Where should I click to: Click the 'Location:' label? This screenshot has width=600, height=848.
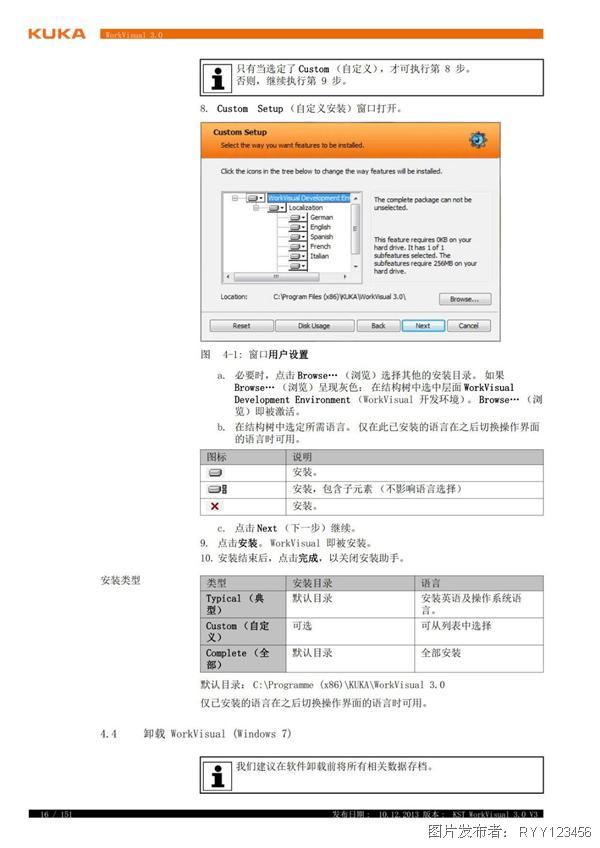(x=234, y=297)
